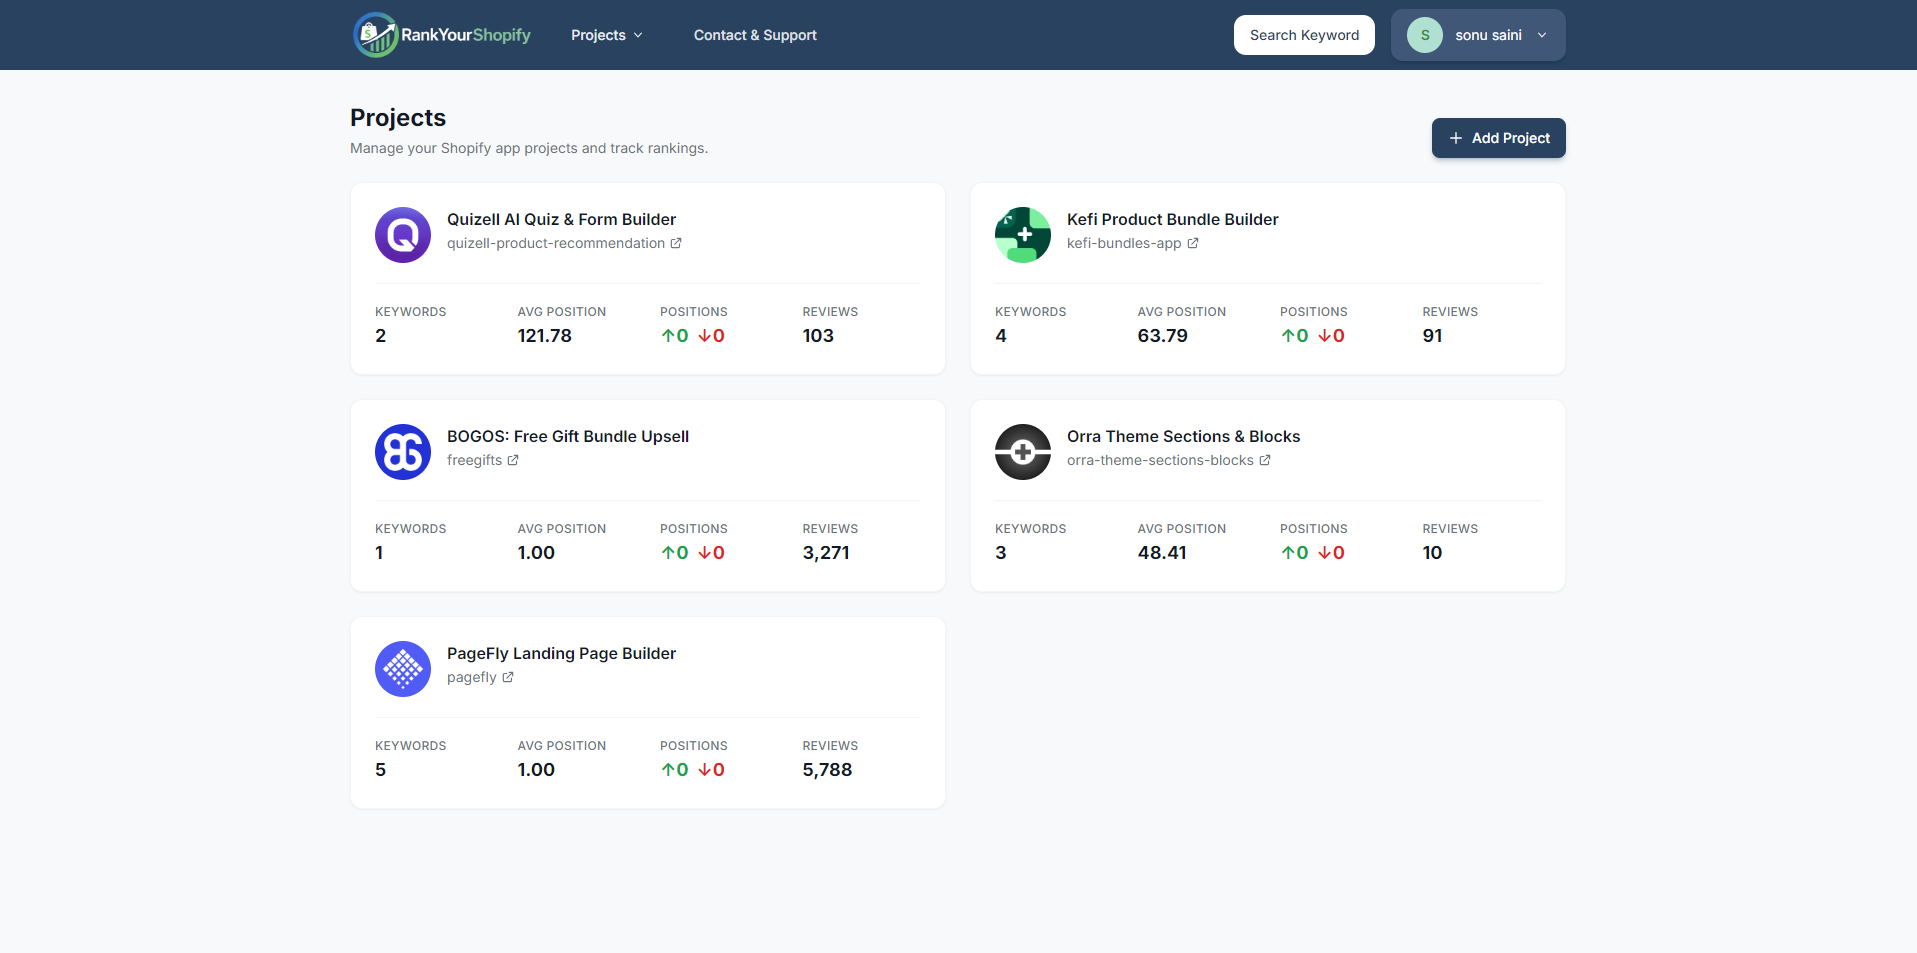
Task: Click the Search Keyword input field
Action: coord(1303,34)
